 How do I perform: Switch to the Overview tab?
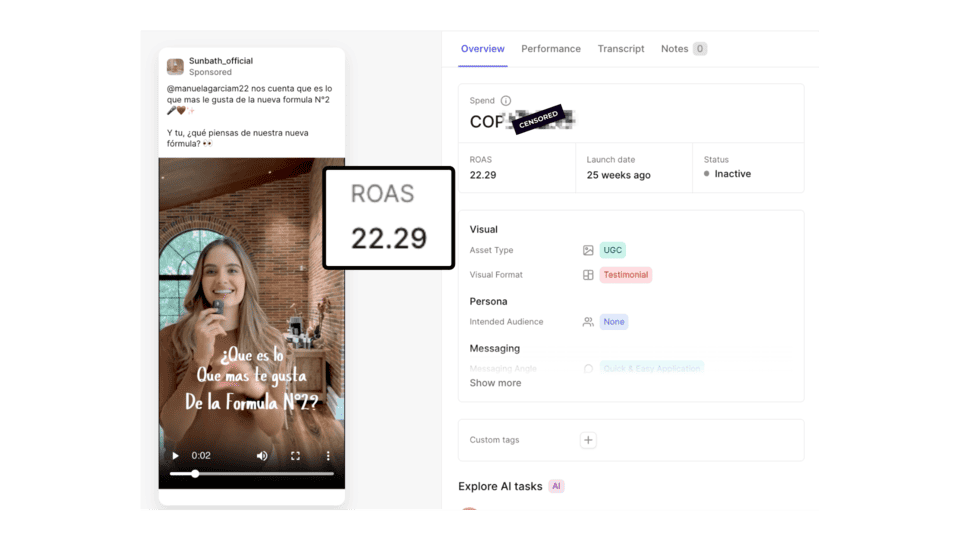coord(482,48)
